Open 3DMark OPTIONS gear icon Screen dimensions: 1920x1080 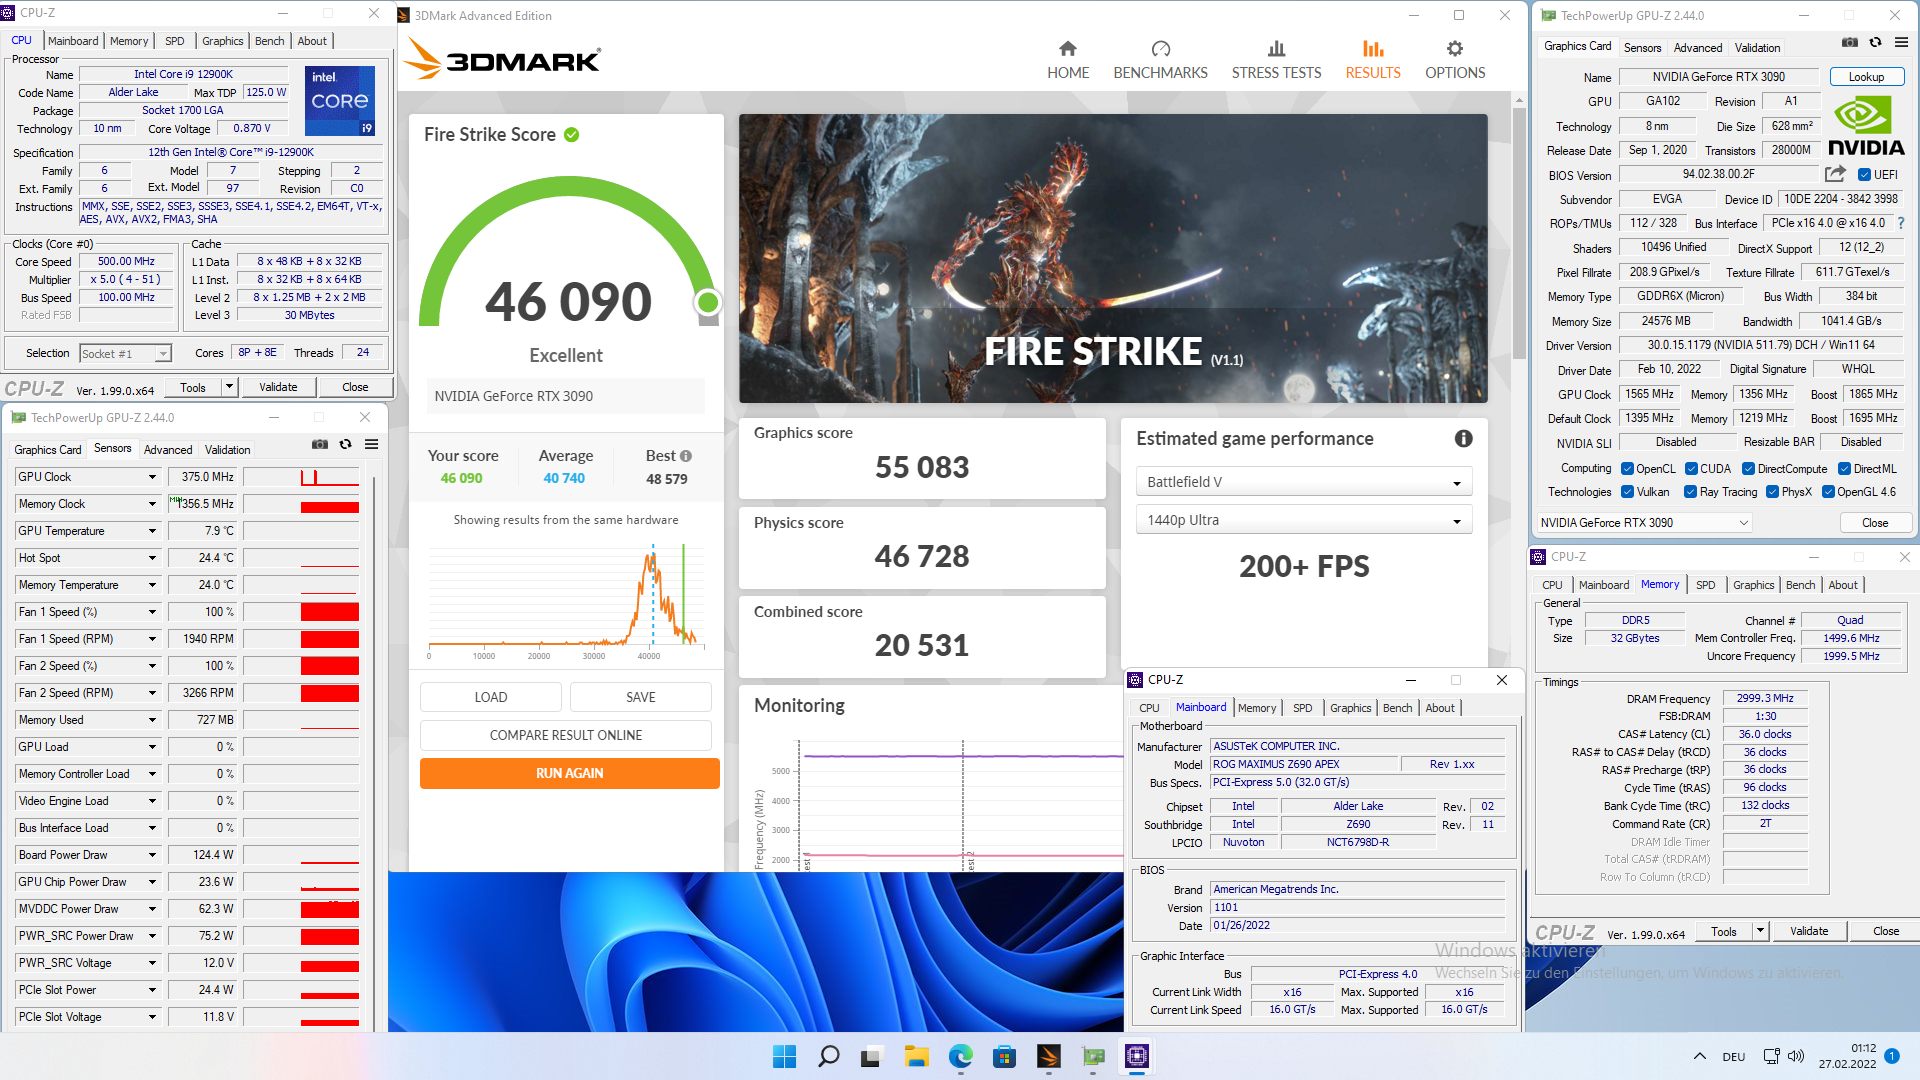[x=1455, y=48]
